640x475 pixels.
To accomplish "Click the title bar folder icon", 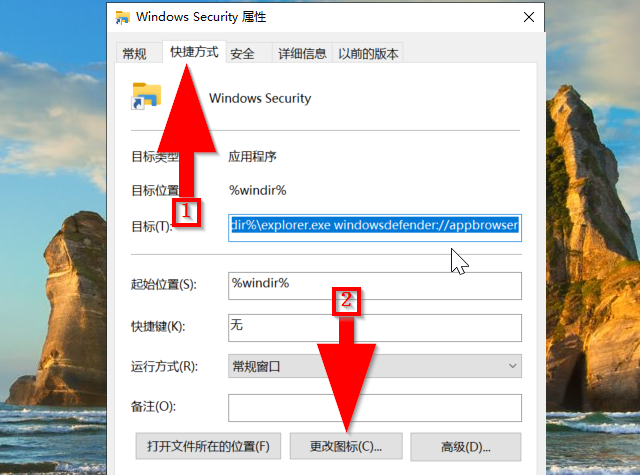I will (122, 17).
